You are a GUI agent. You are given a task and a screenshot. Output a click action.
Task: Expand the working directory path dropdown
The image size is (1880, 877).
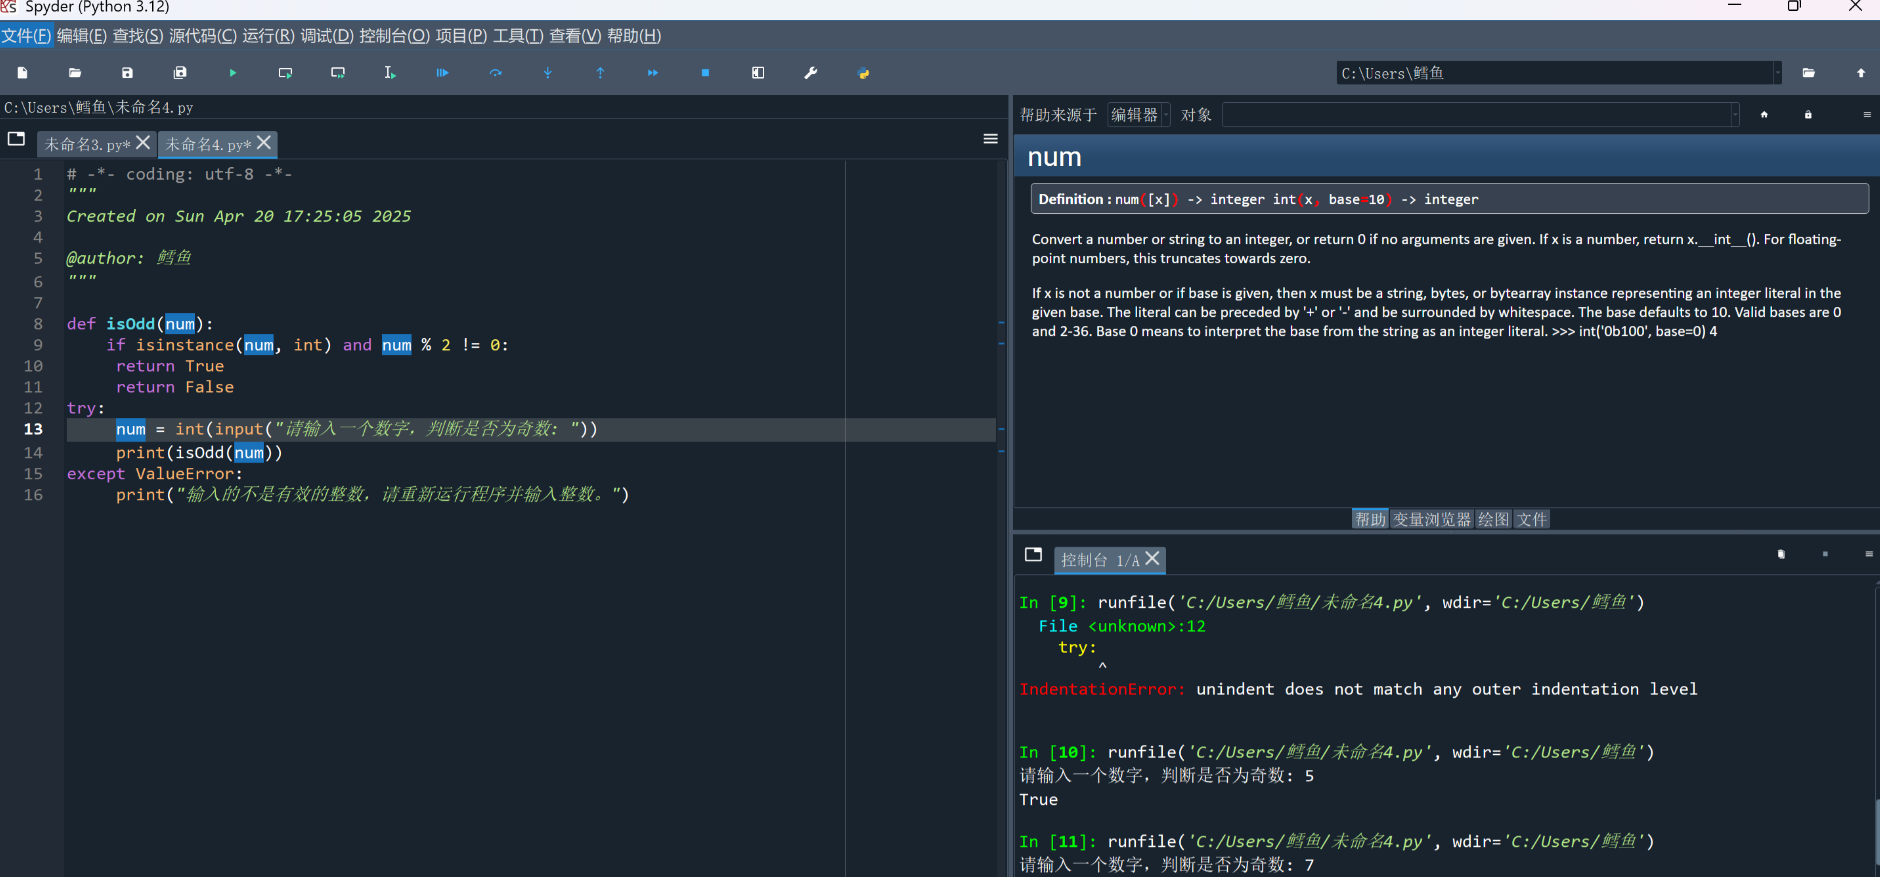(x=1777, y=73)
